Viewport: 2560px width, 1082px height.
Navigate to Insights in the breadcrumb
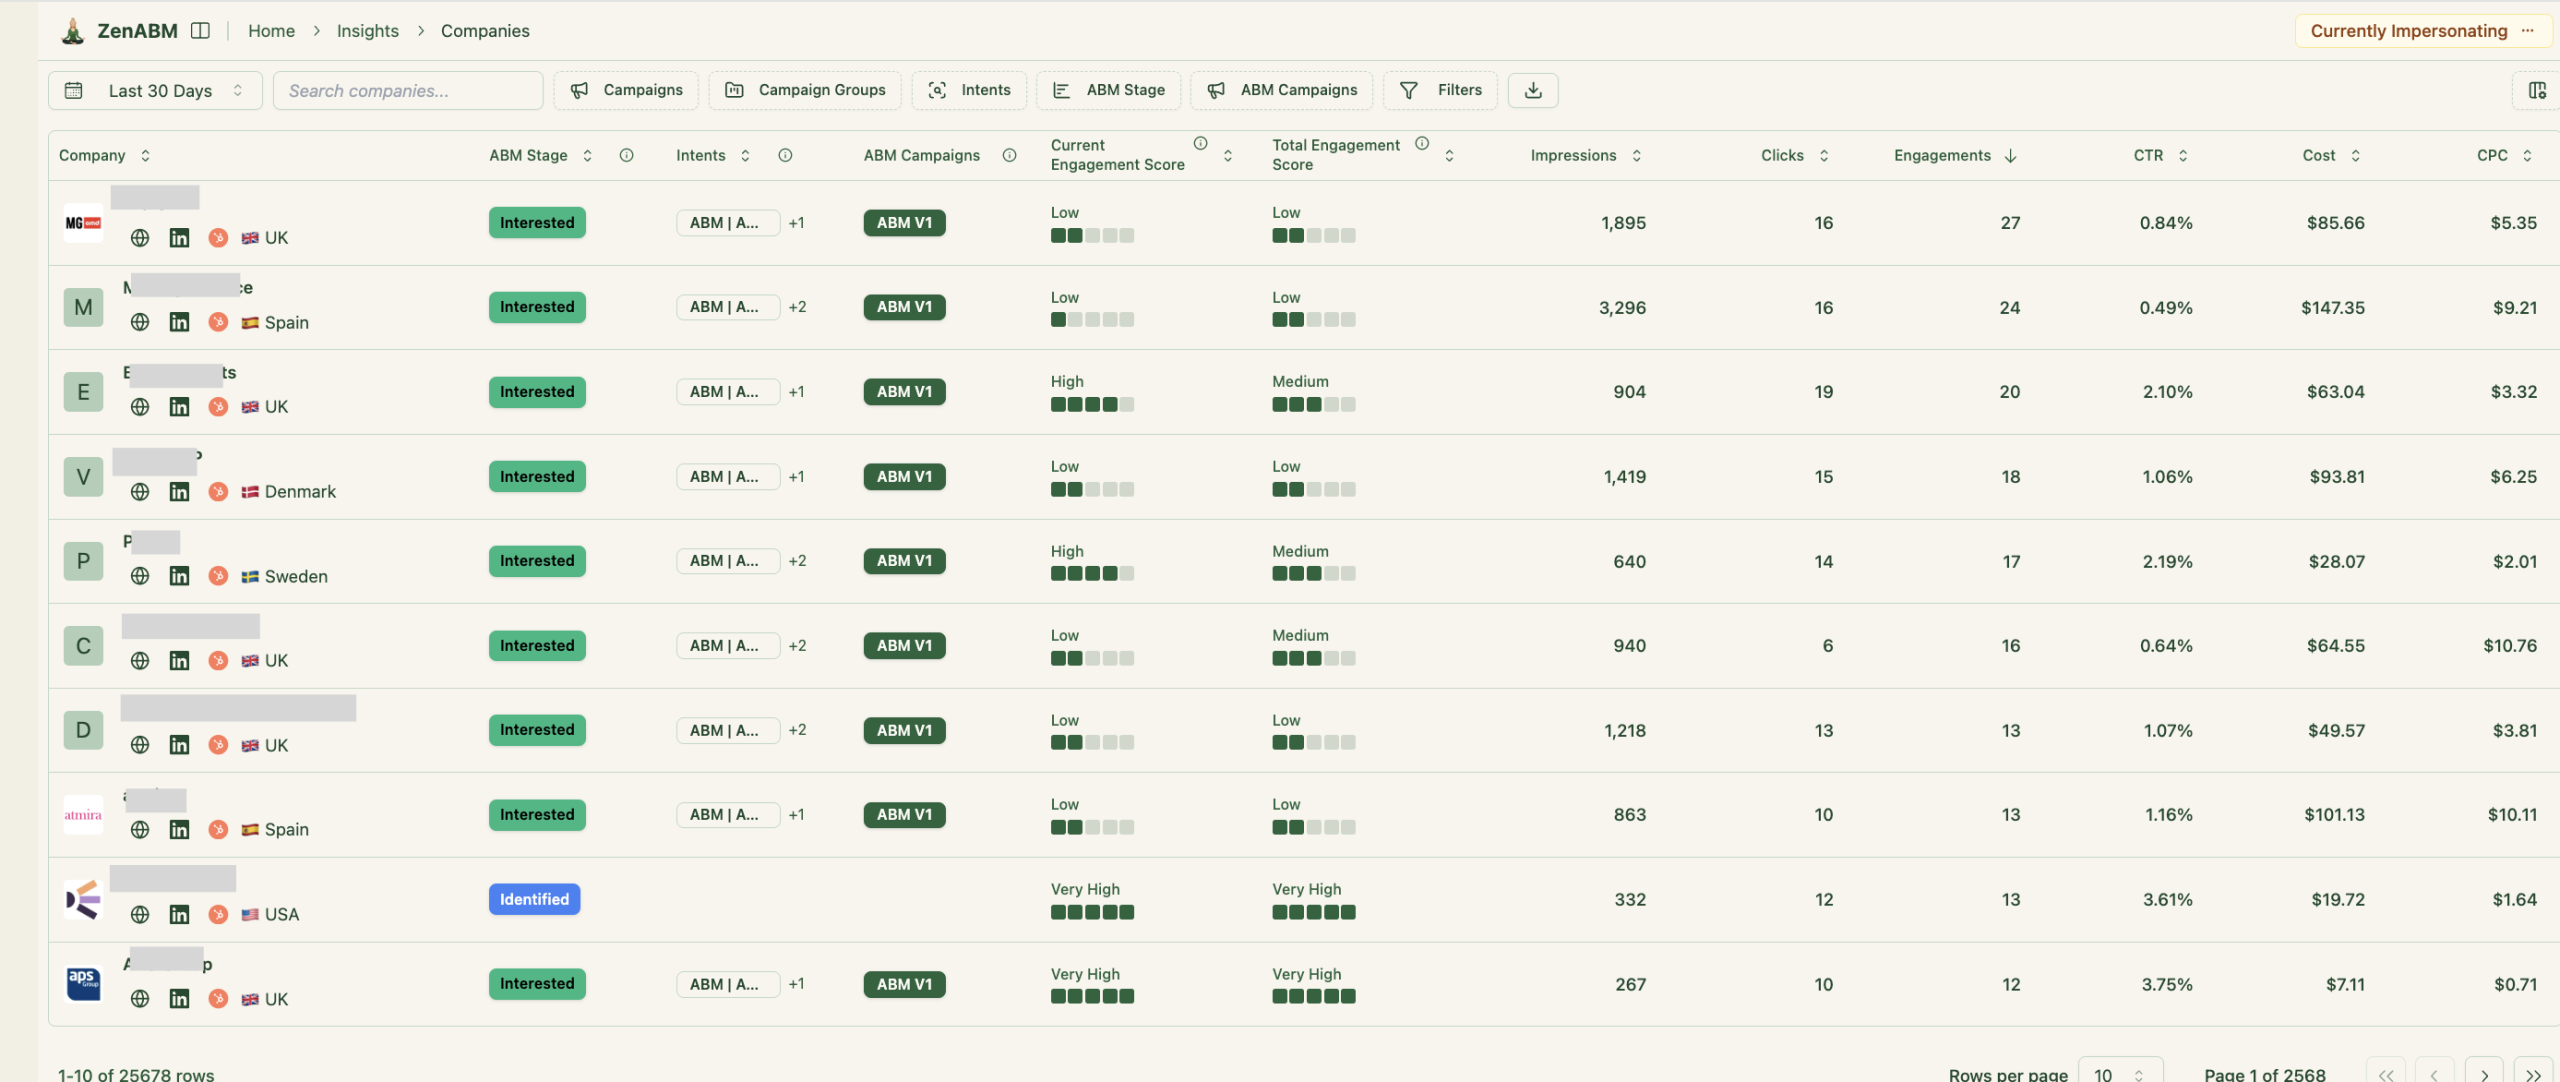[x=368, y=30]
